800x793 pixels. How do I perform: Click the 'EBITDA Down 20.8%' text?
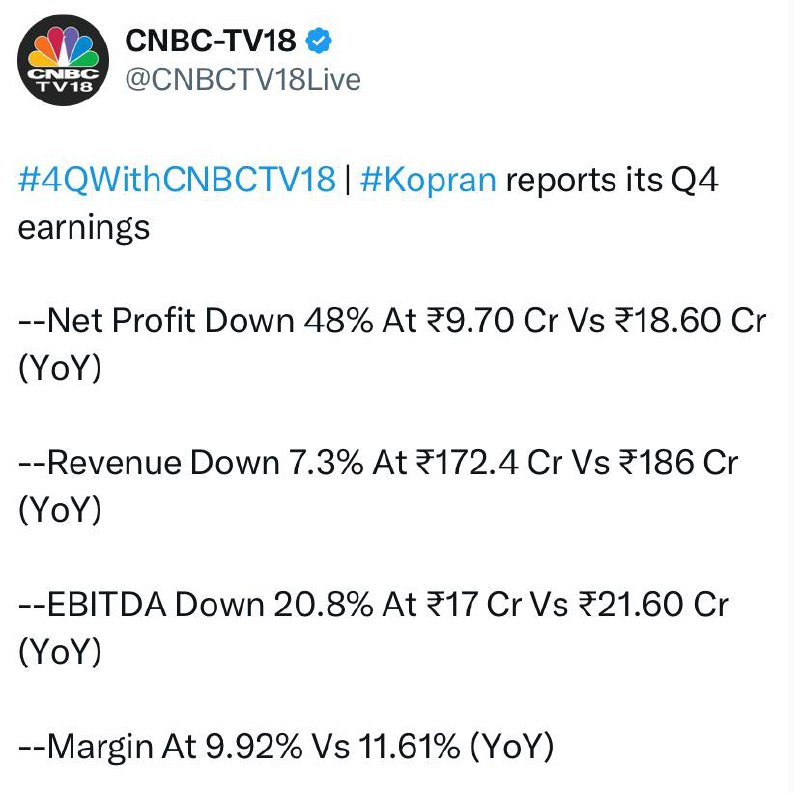[210, 605]
